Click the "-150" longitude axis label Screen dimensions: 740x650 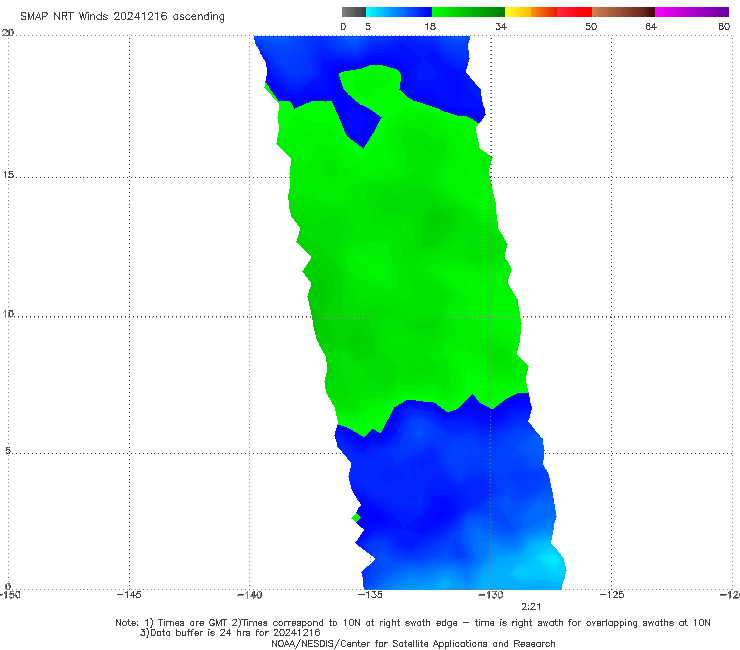[x=9, y=595]
